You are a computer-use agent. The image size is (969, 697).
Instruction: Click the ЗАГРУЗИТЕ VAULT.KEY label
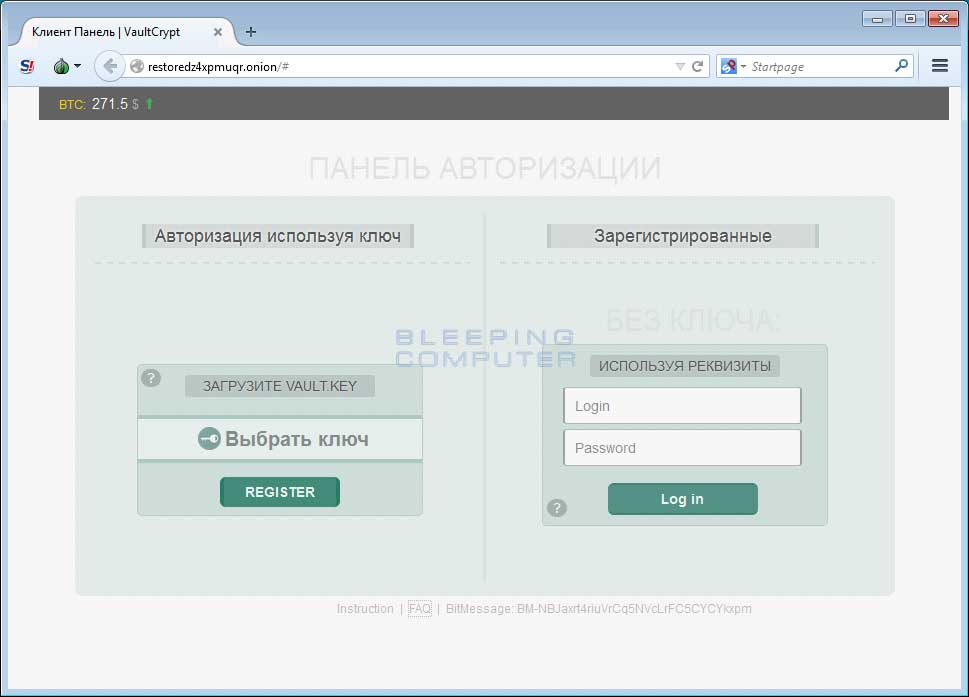point(280,386)
